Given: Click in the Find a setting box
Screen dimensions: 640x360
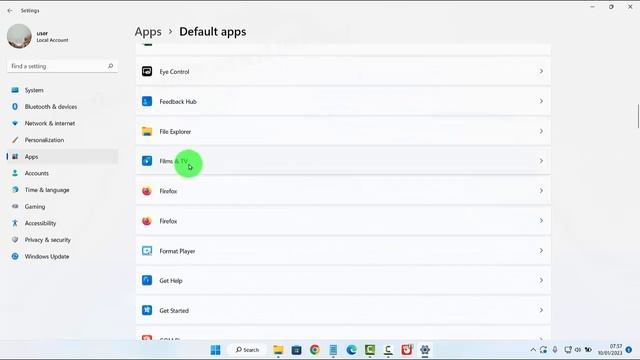Looking at the screenshot, I should 62,66.
